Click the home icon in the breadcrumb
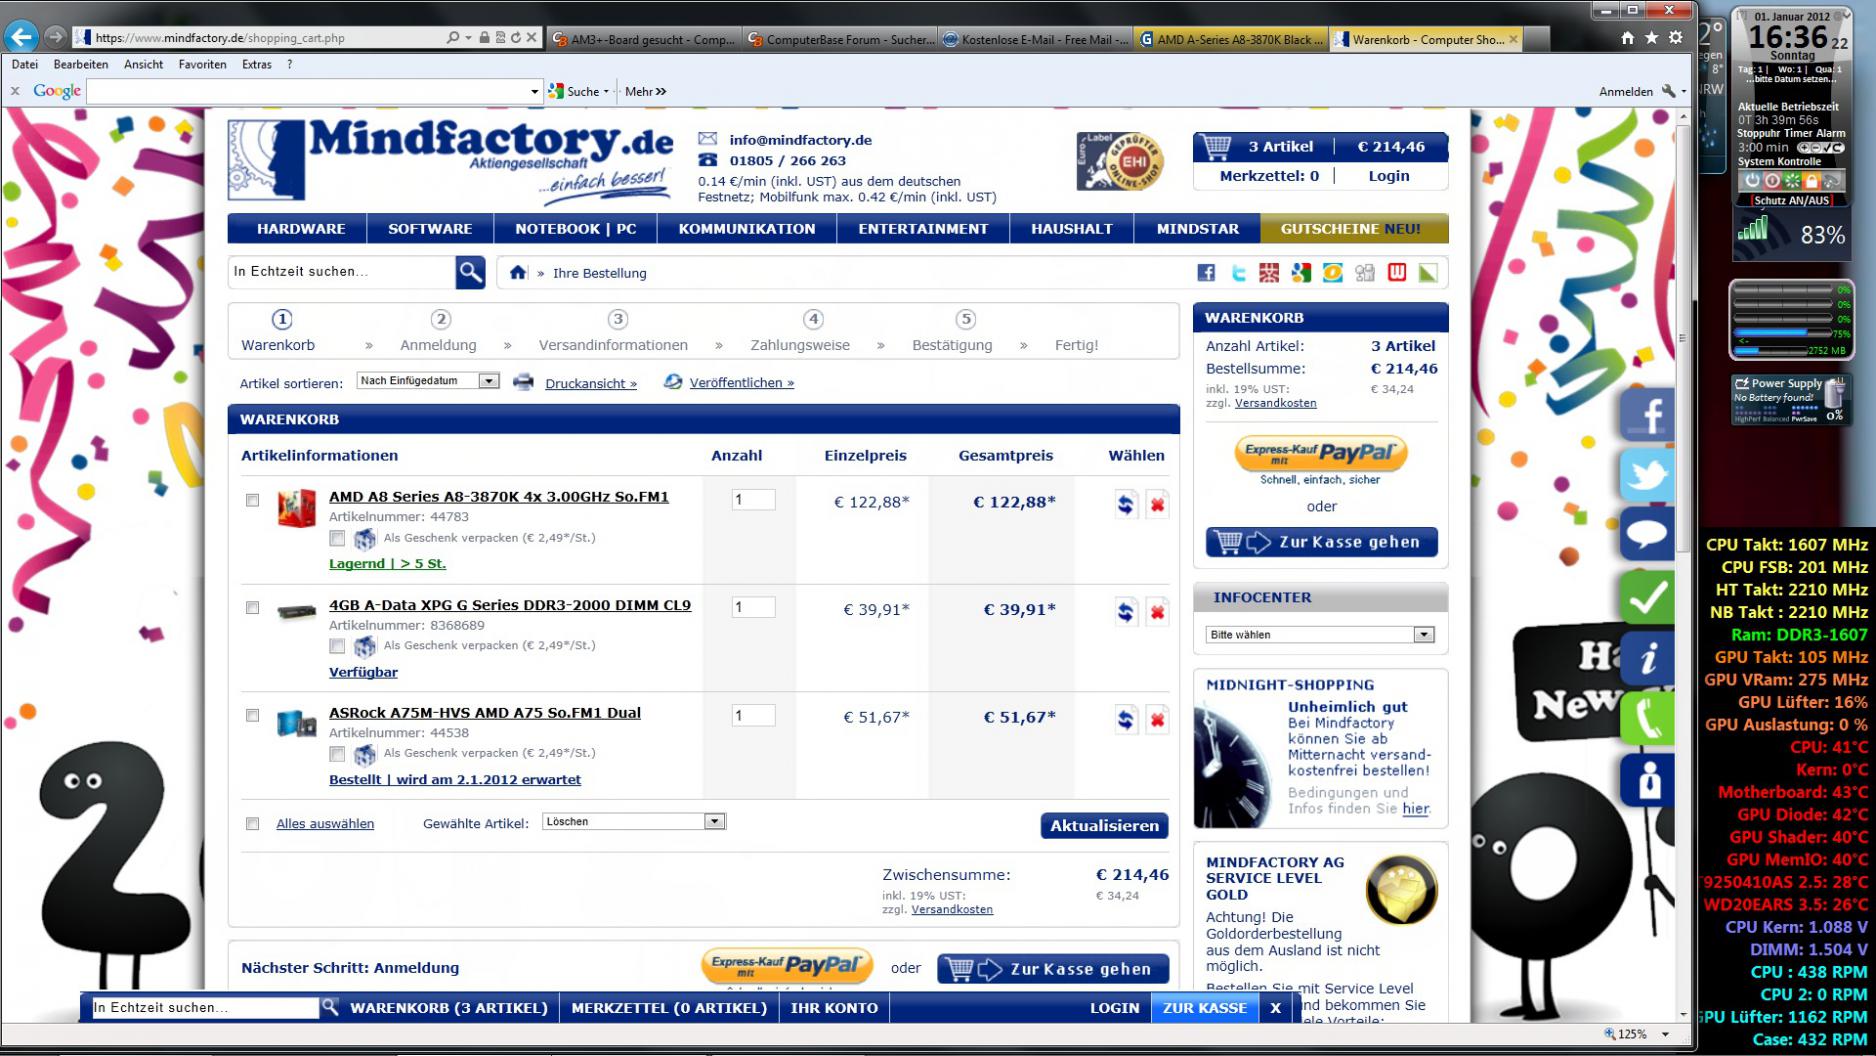Image resolution: width=1876 pixels, height=1056 pixels. coord(517,272)
